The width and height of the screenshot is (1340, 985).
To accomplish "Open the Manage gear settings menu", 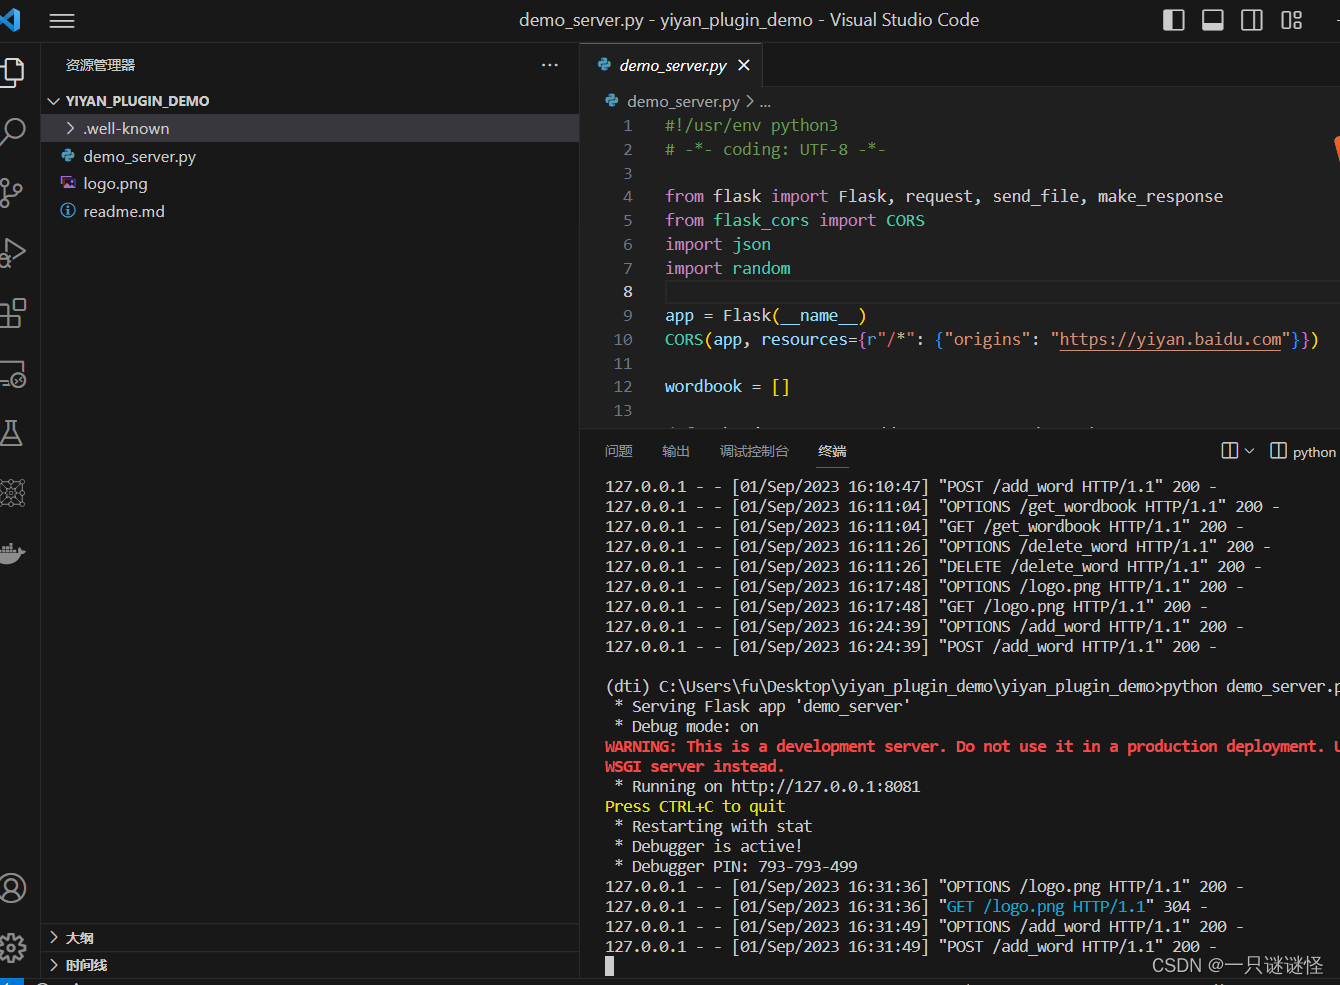I will 12,947.
